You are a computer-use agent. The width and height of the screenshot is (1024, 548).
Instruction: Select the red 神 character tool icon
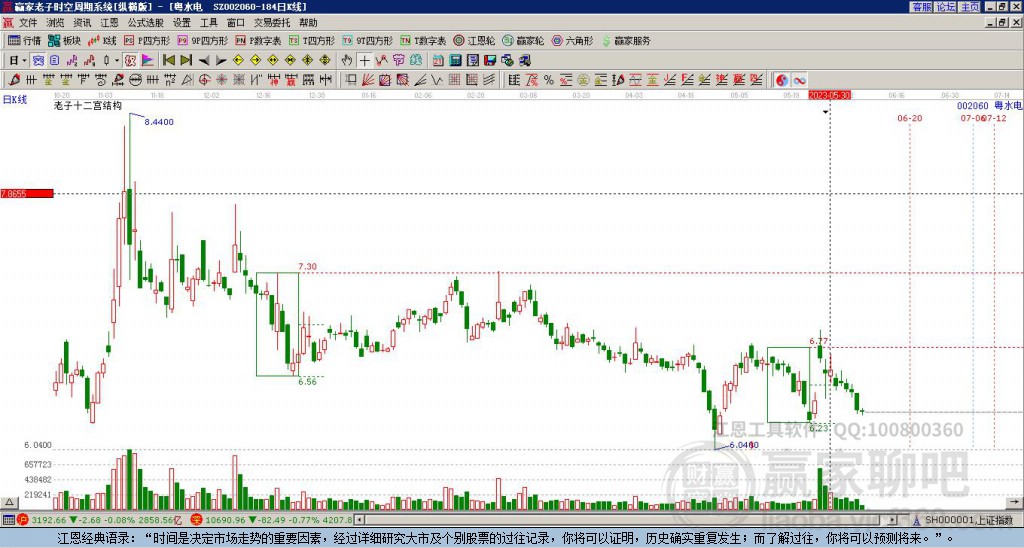click(274, 80)
